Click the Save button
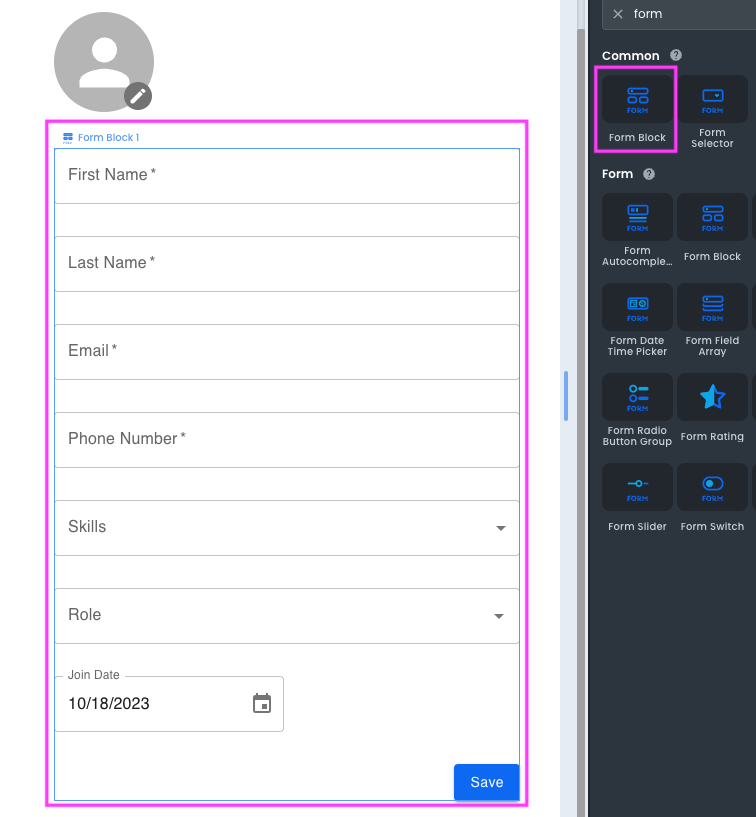 486,782
